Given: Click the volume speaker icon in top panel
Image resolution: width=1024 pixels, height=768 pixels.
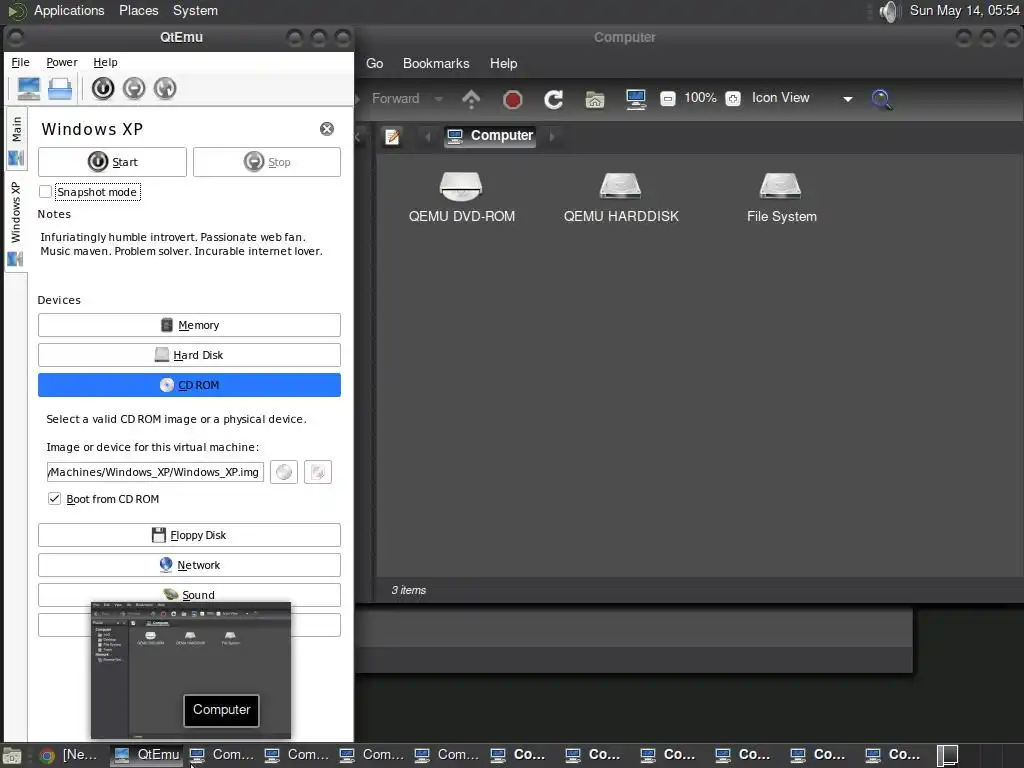Looking at the screenshot, I should tap(889, 11).
